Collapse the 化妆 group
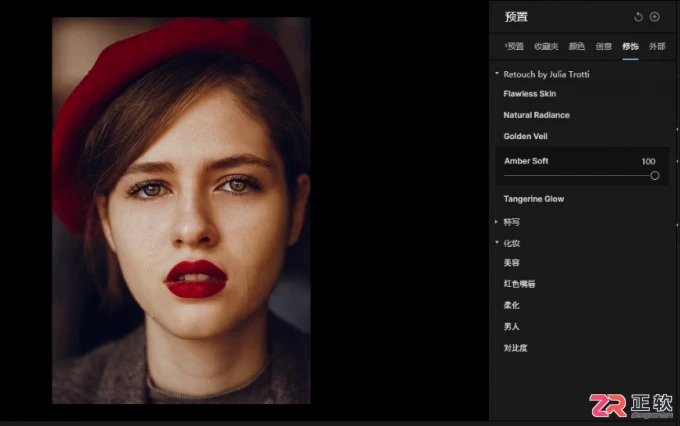The width and height of the screenshot is (680, 426). tap(497, 242)
